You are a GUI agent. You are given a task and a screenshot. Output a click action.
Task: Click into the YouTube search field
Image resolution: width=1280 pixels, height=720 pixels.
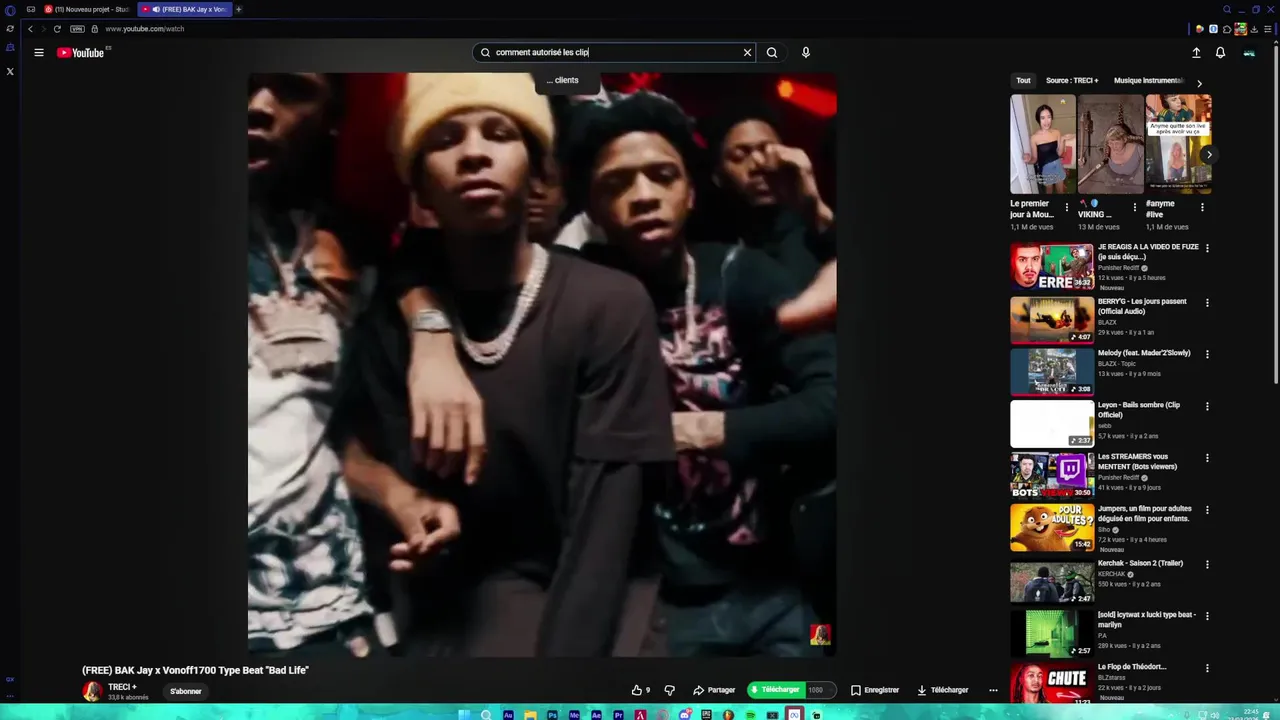615,53
